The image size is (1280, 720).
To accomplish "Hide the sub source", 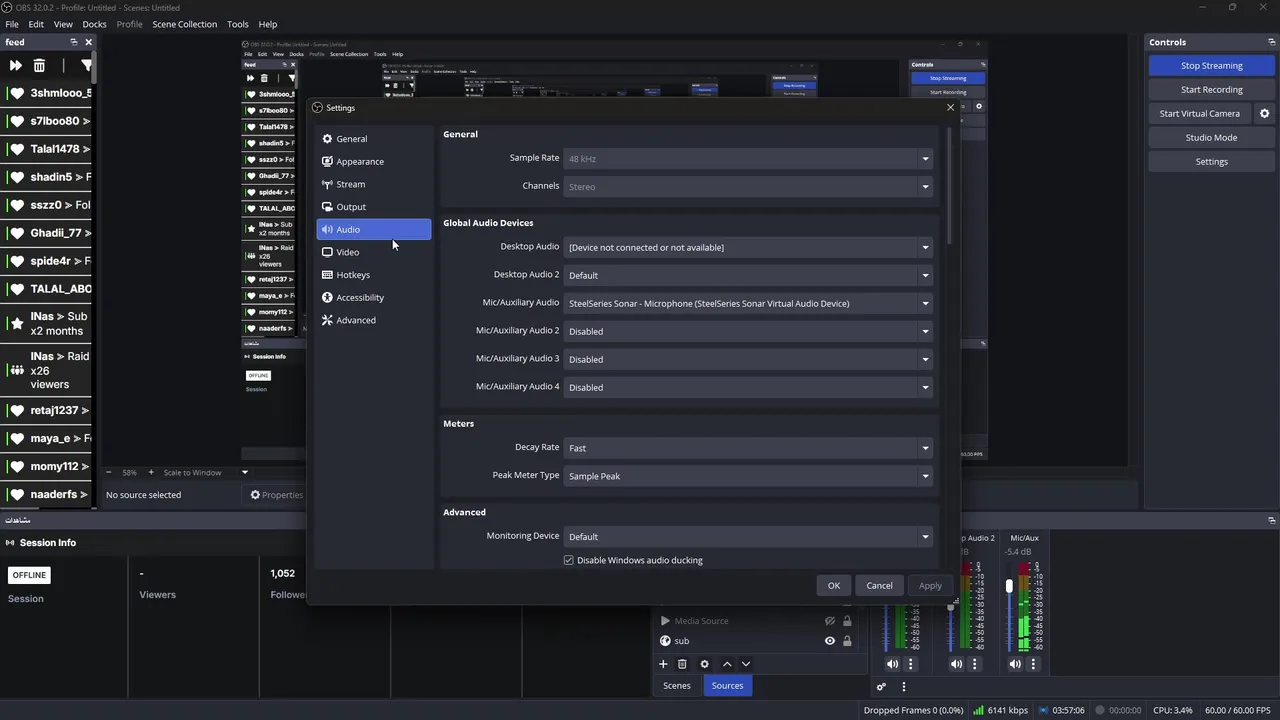I will click(829, 641).
